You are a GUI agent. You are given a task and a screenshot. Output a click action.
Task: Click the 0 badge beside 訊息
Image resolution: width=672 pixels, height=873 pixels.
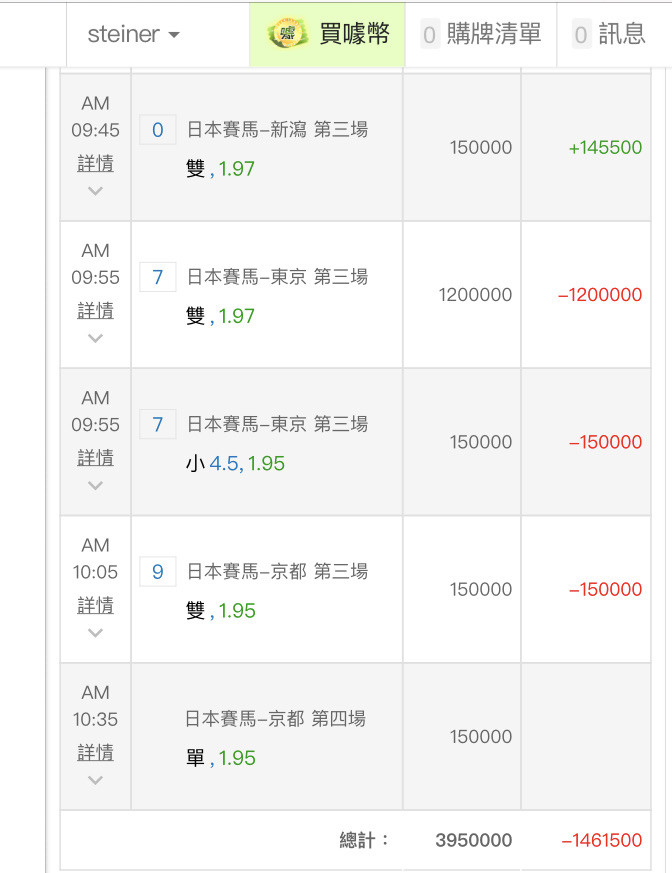(x=582, y=35)
